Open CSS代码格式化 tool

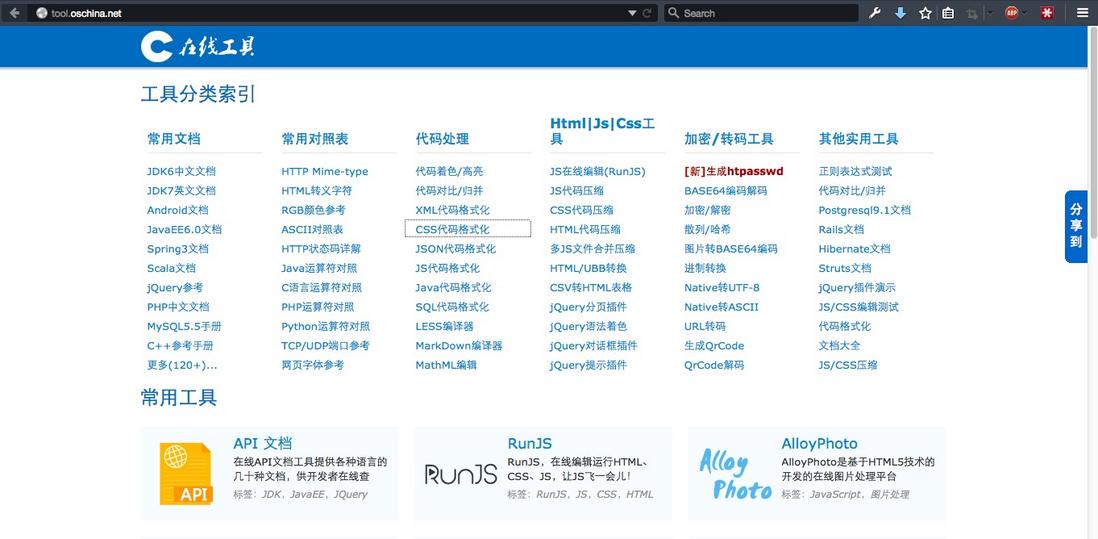point(453,230)
